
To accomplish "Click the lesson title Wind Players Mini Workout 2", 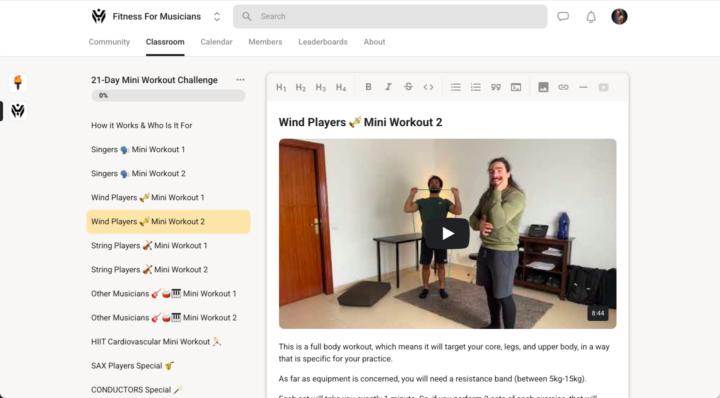I will pyautogui.click(x=360, y=122).
